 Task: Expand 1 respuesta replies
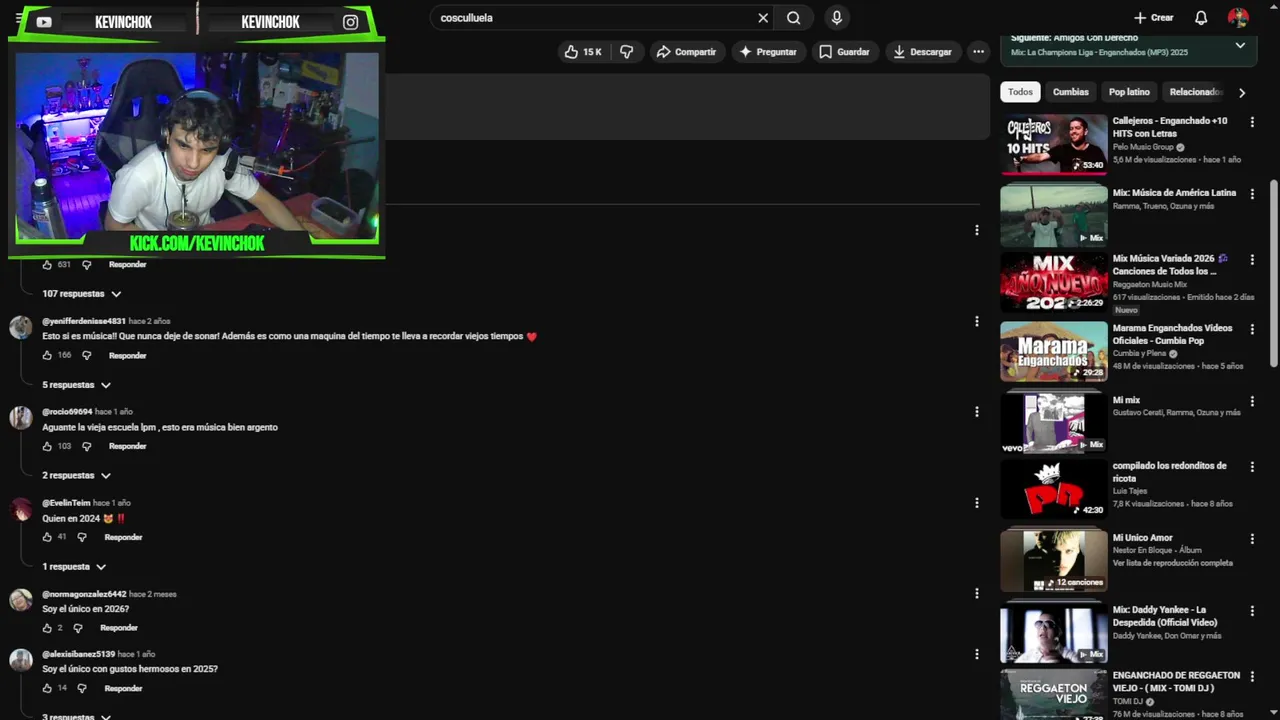74,567
